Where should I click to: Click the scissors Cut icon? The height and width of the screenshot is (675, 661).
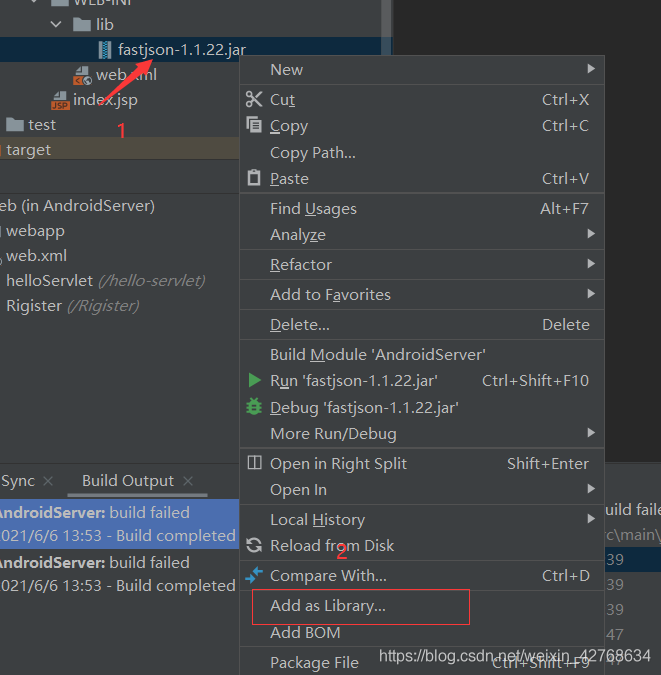pos(254,99)
